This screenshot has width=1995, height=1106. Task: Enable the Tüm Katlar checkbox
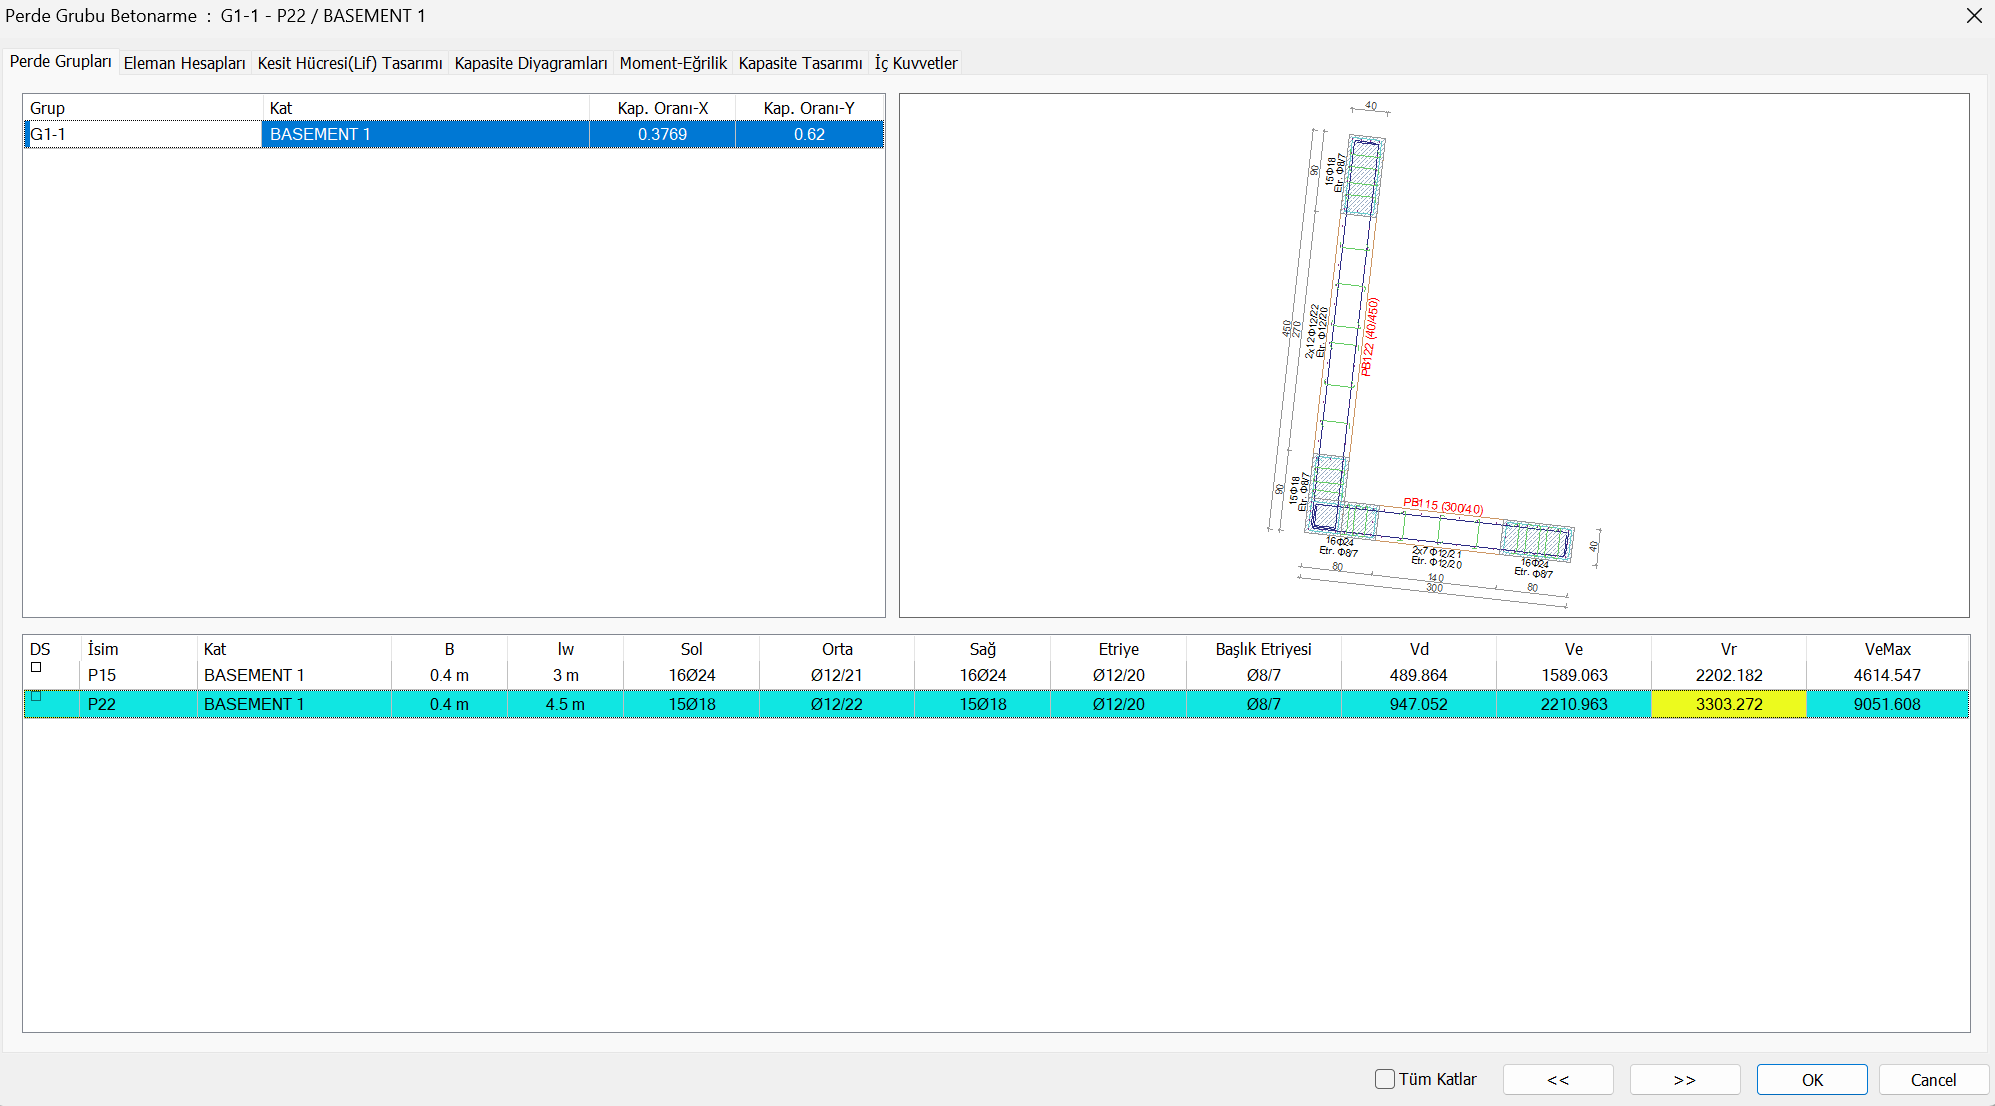[x=1385, y=1079]
